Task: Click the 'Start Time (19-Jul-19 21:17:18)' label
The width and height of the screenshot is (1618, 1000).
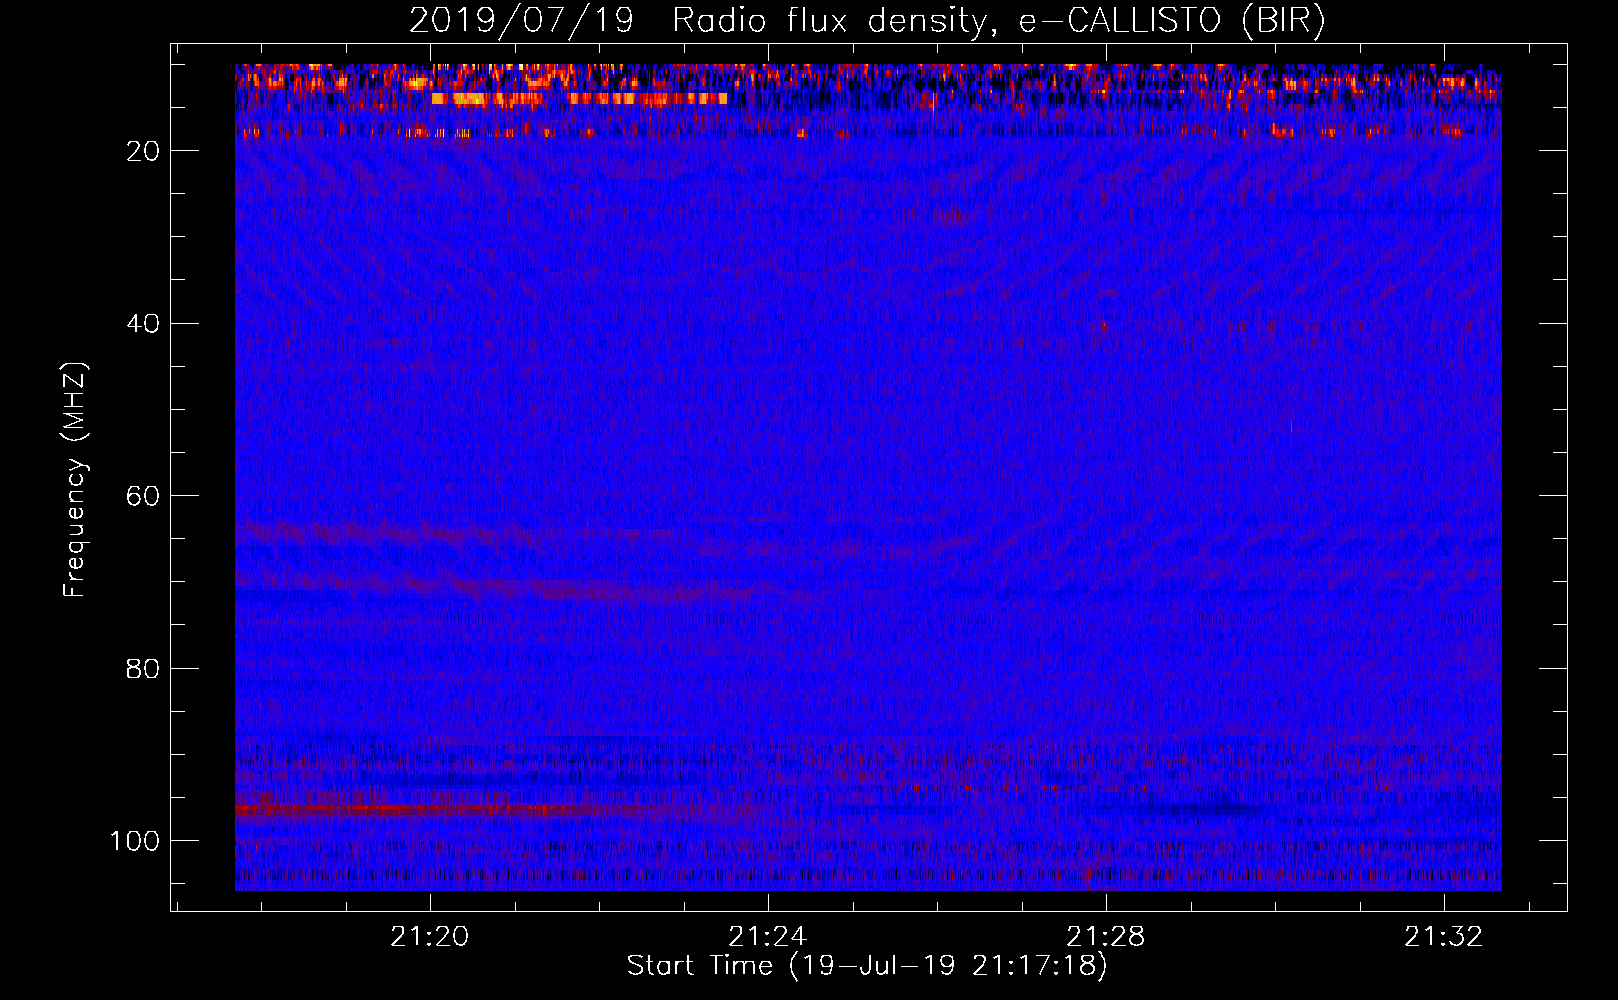Action: (x=867, y=966)
